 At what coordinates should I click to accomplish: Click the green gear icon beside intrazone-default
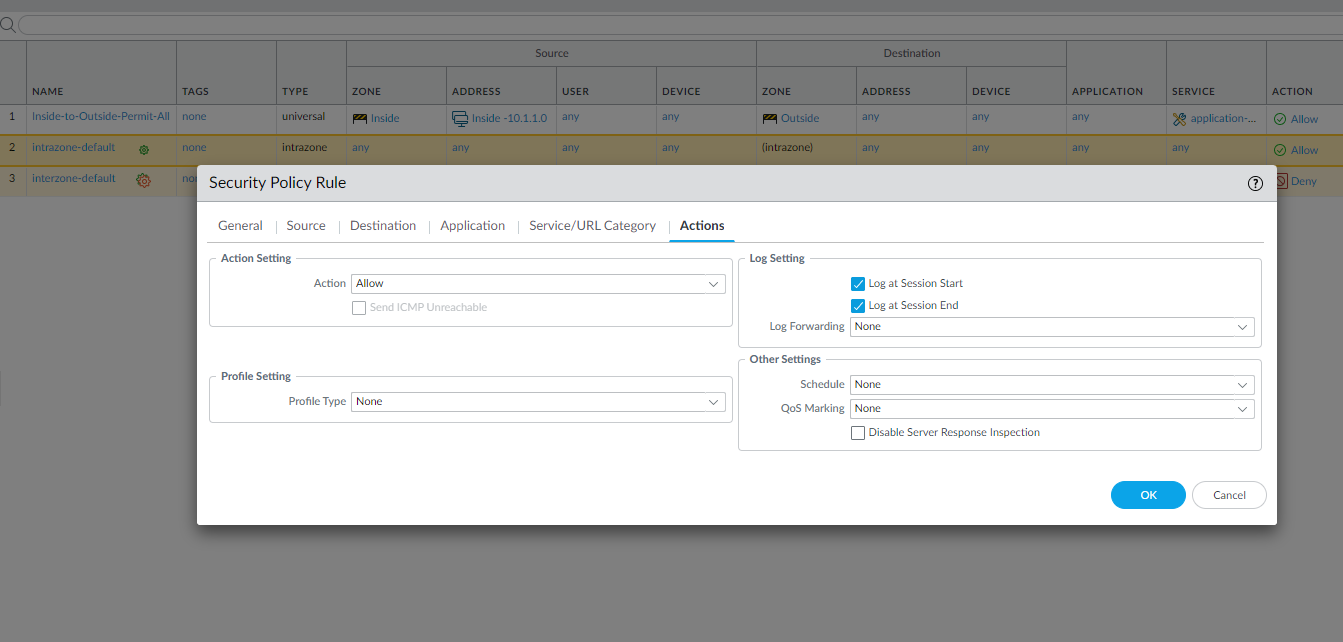pos(144,149)
